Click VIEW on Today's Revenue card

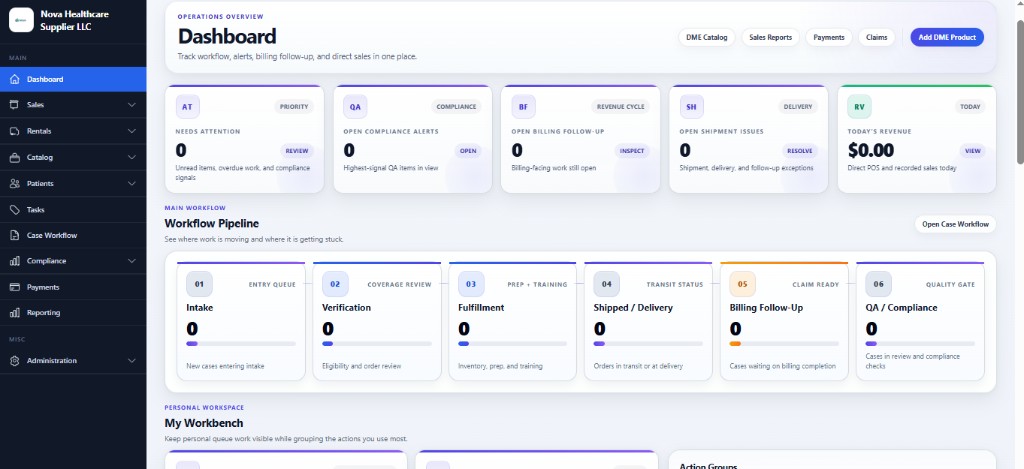point(972,151)
